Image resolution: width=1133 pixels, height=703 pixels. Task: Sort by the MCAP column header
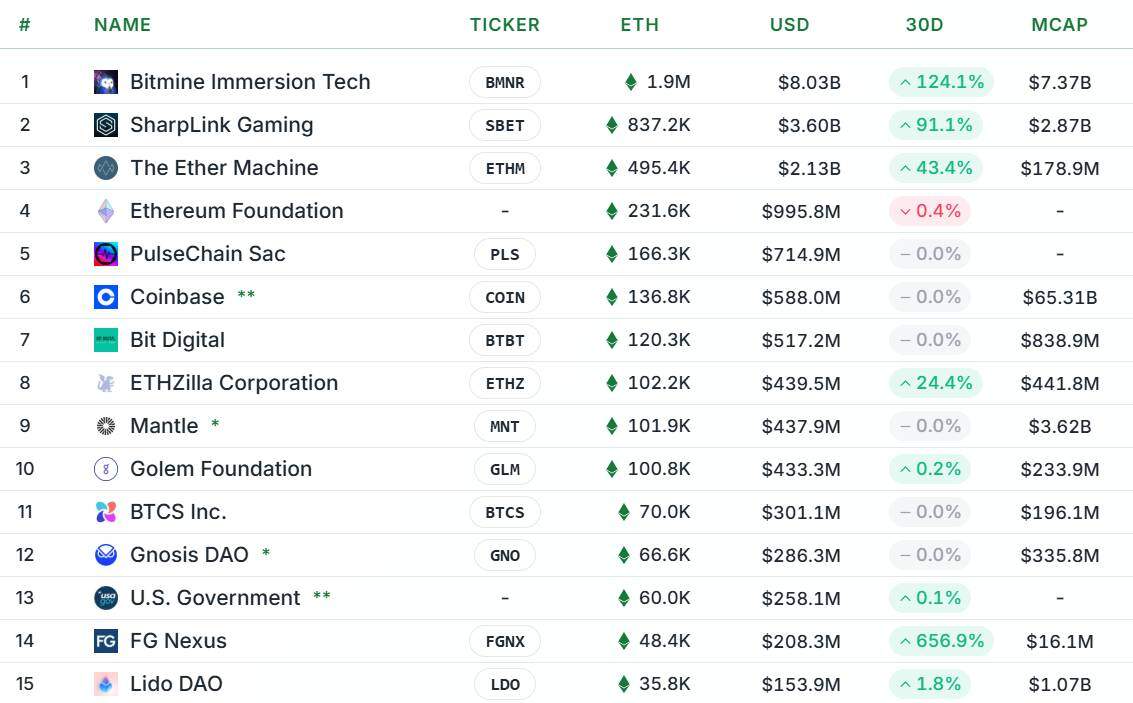pyautogui.click(x=1059, y=25)
